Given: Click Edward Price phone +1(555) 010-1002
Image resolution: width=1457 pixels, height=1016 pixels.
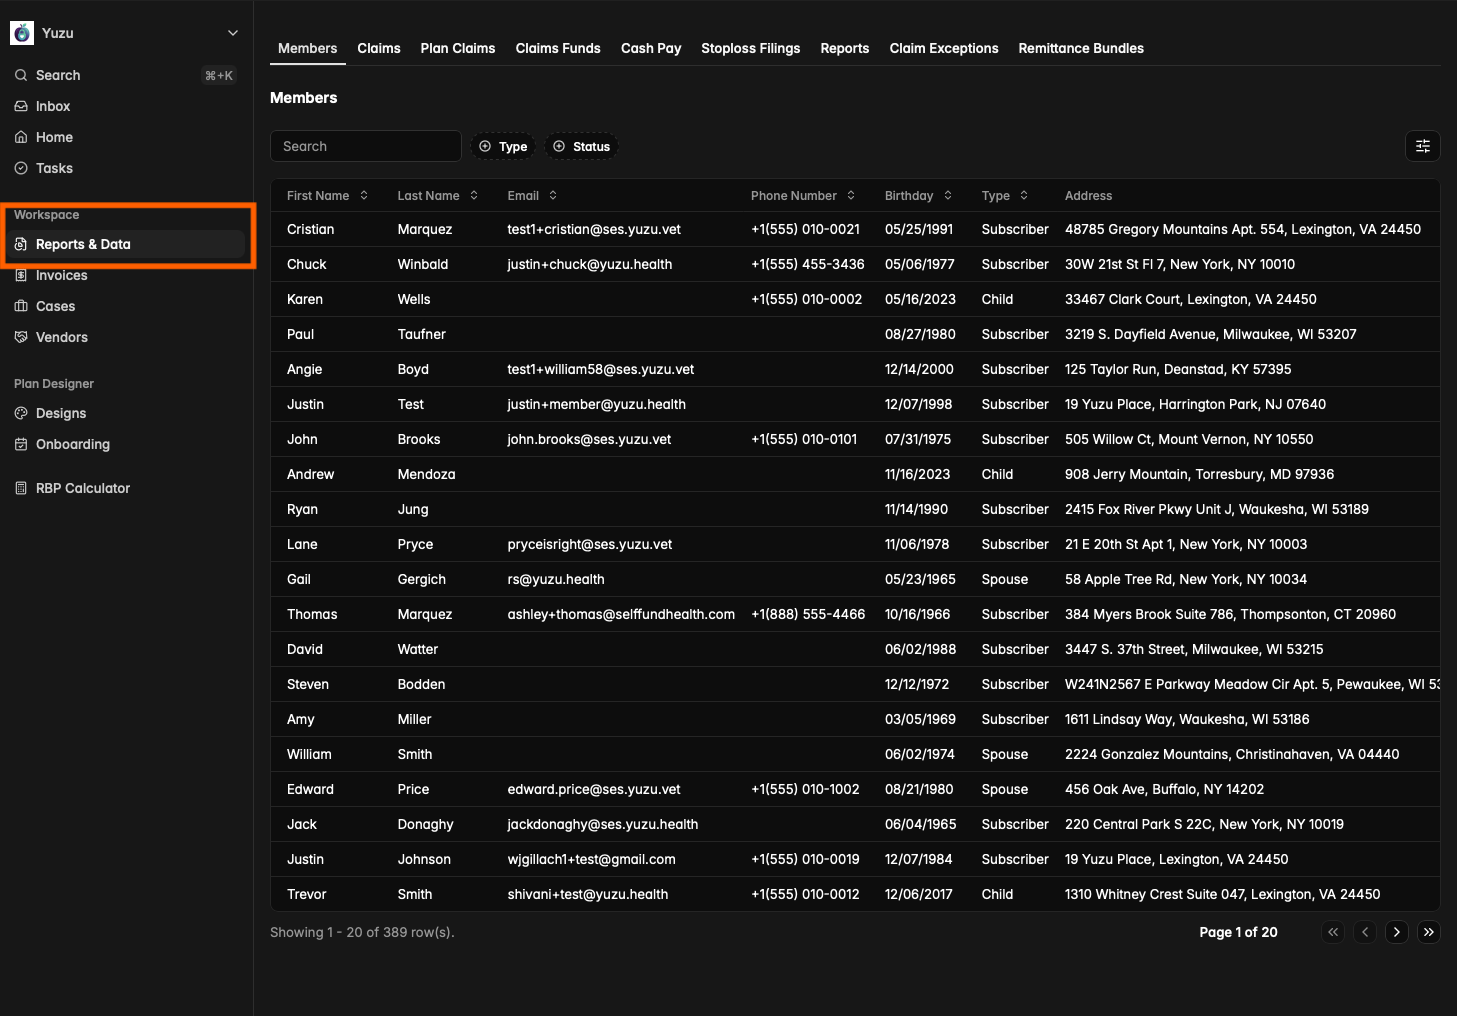Looking at the screenshot, I should (x=805, y=789).
